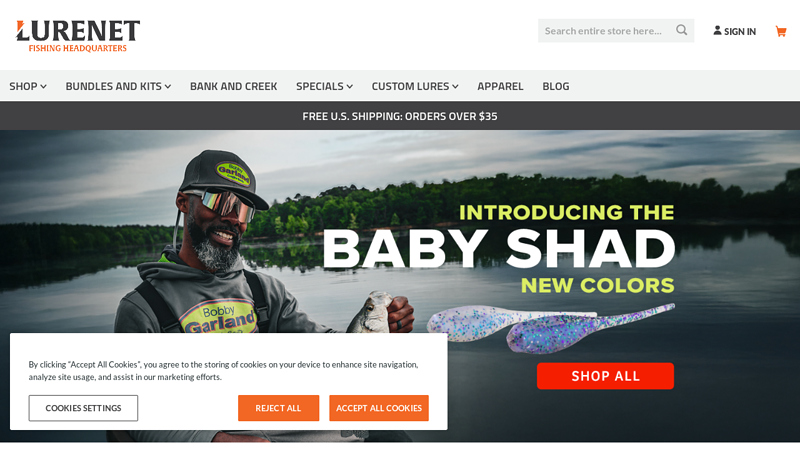Click the Baby Shad hero headline
This screenshot has height=450, width=800.
(x=498, y=248)
